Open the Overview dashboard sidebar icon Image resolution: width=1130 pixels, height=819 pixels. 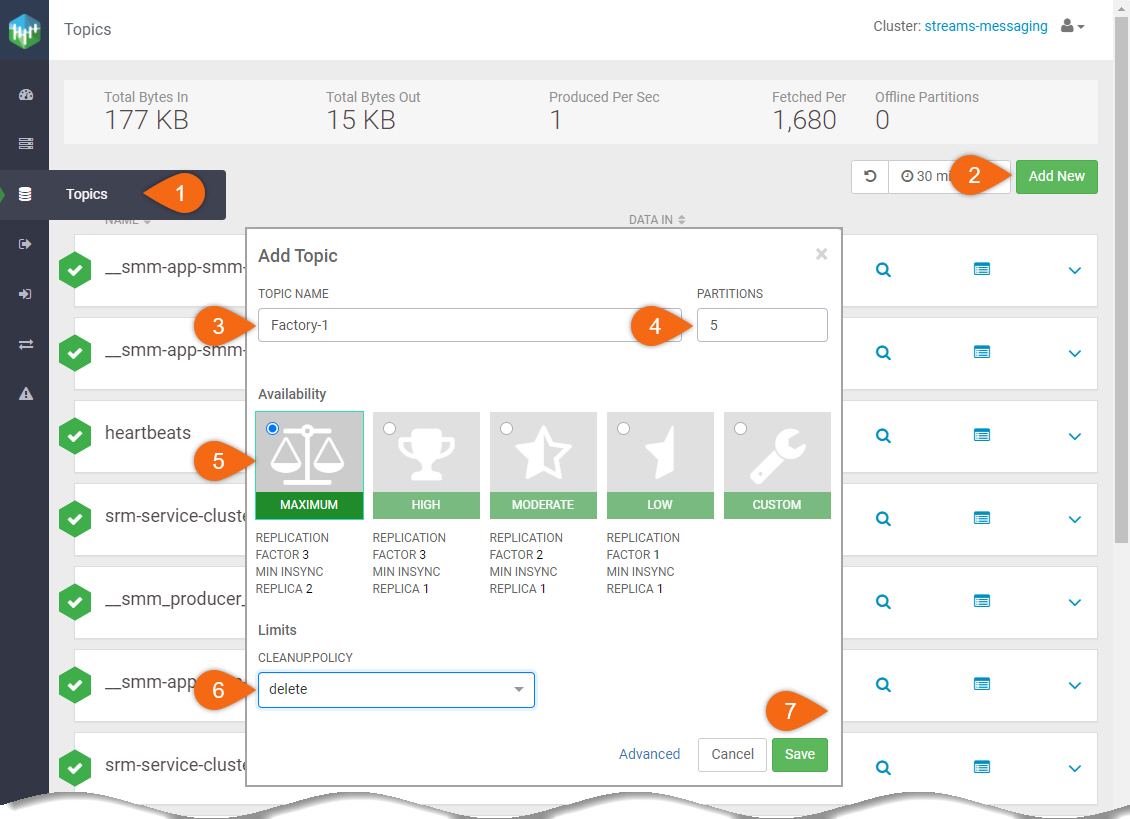pos(26,95)
